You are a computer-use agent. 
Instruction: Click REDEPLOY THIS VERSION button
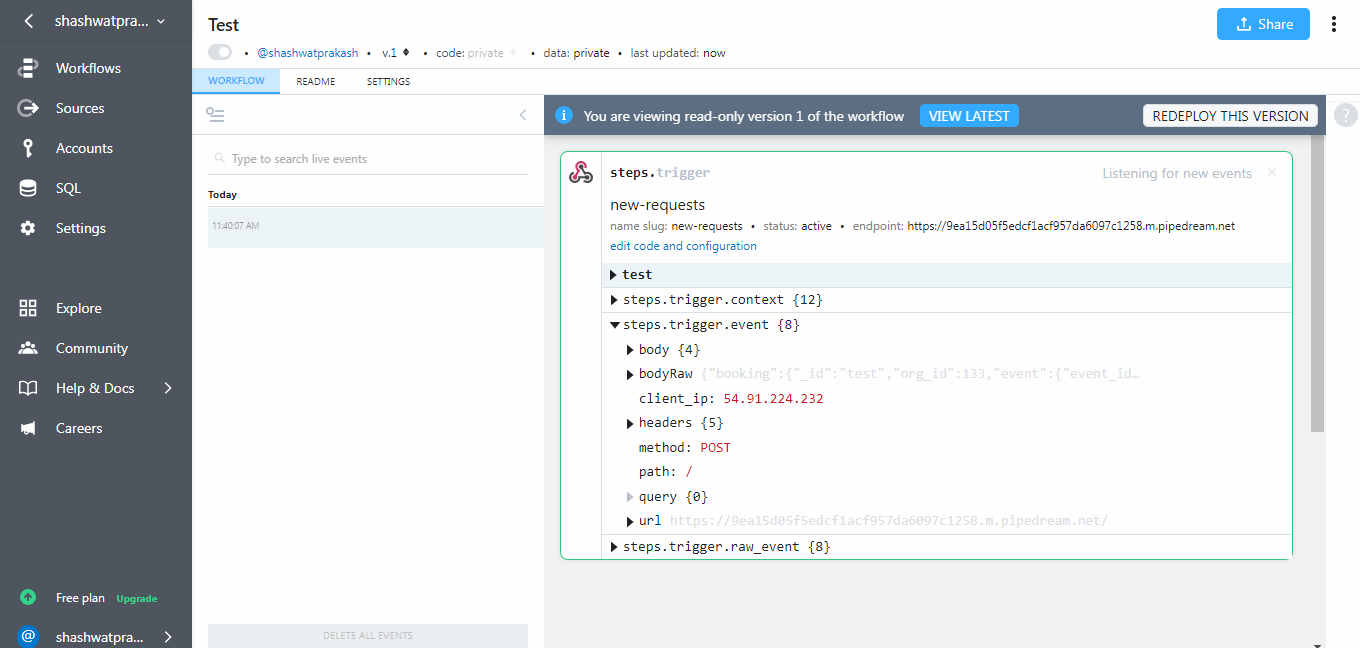coord(1230,116)
